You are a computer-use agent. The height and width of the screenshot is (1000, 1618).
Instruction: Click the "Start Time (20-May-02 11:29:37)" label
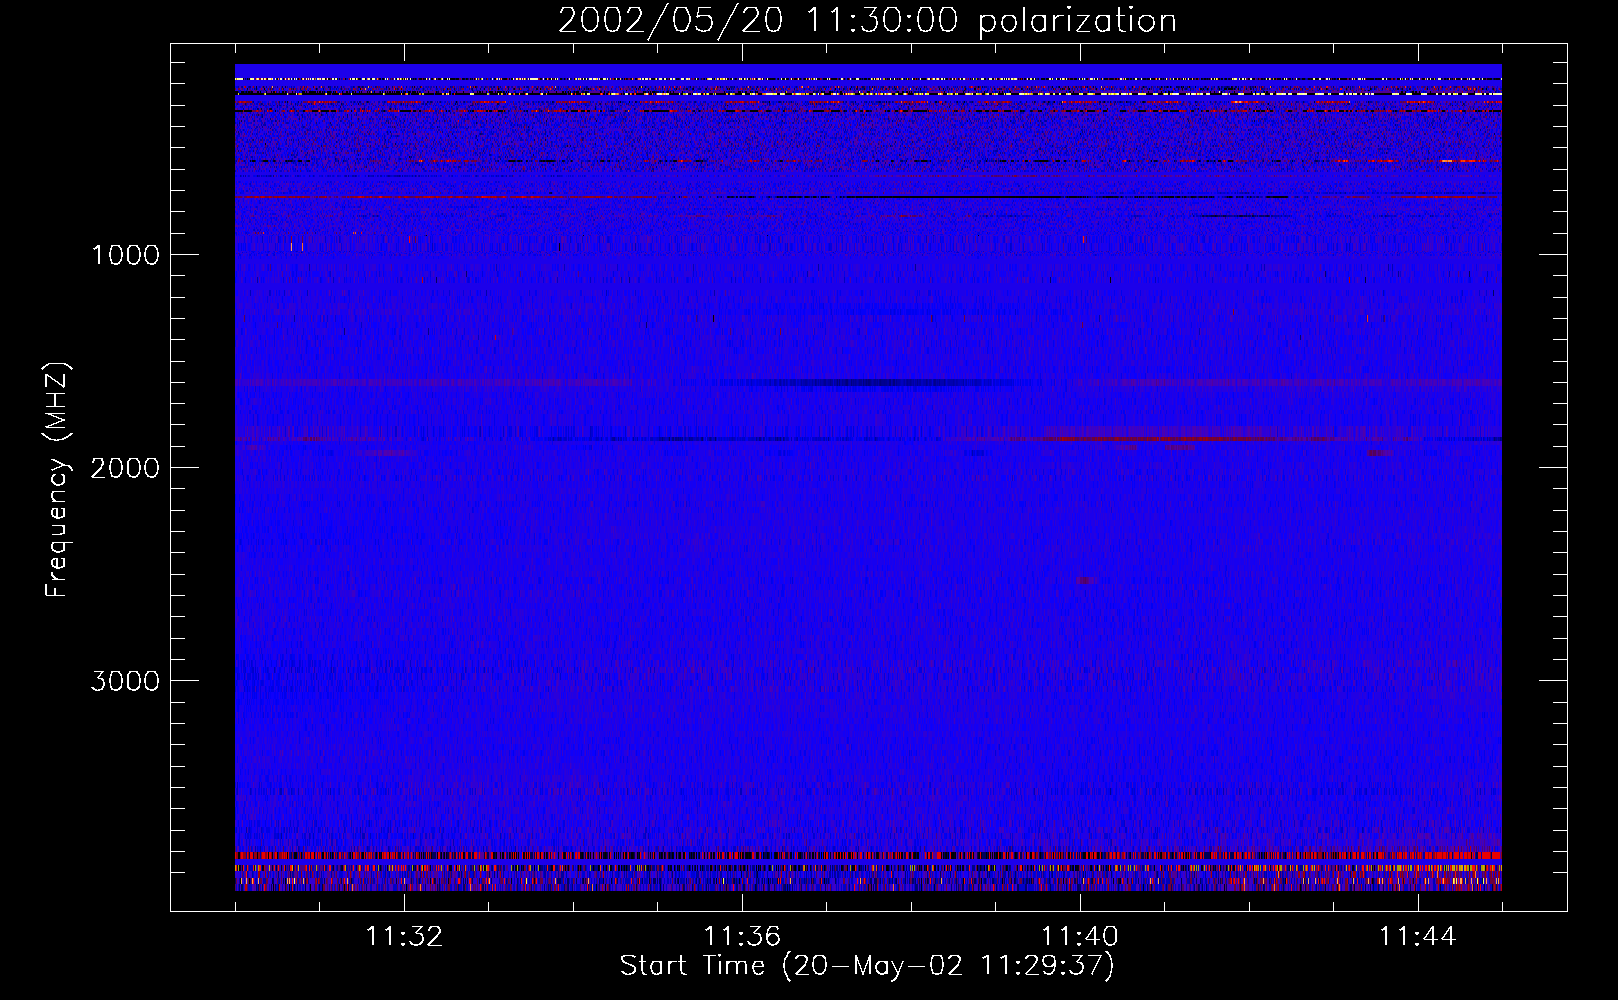coord(867,966)
